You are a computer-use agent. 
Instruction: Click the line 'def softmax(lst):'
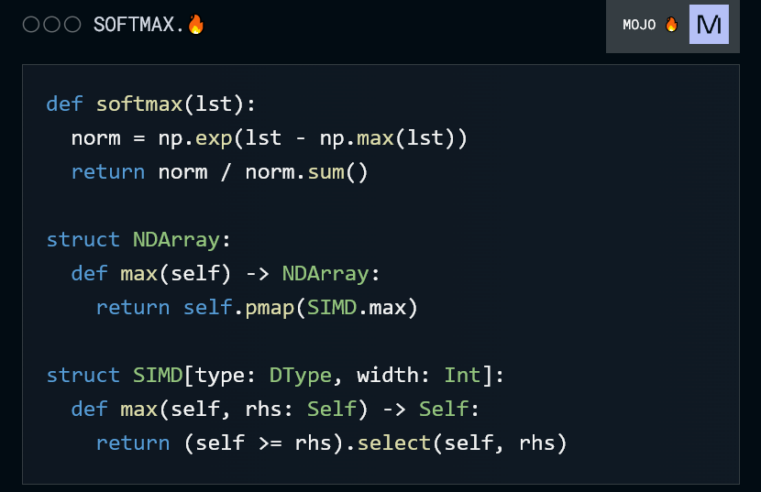(x=150, y=104)
